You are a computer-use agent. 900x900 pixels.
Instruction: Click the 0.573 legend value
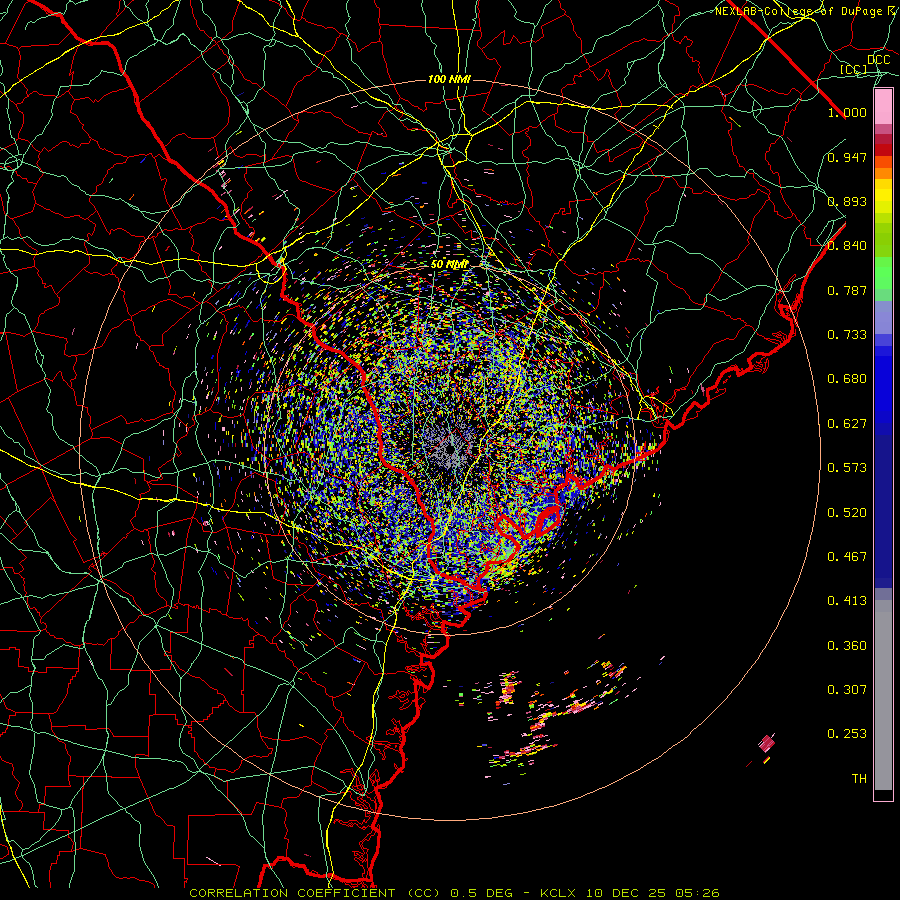pyautogui.click(x=847, y=468)
